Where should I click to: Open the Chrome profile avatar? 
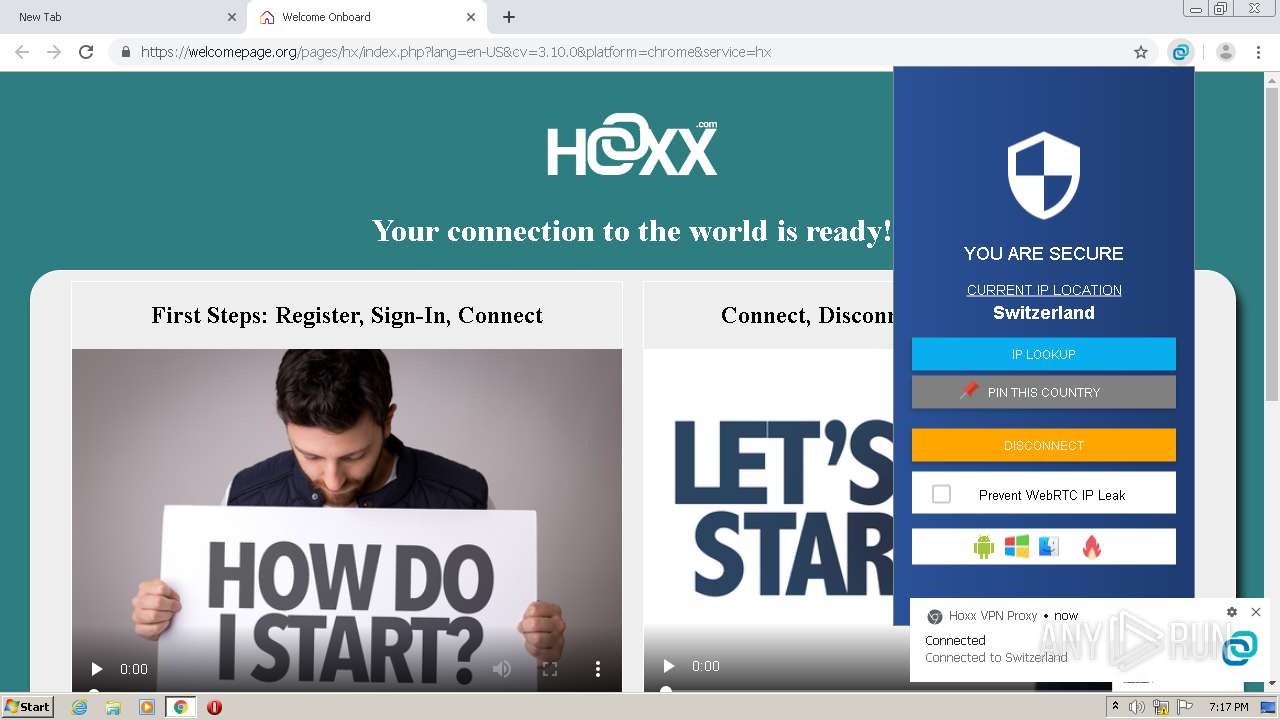coord(1226,52)
